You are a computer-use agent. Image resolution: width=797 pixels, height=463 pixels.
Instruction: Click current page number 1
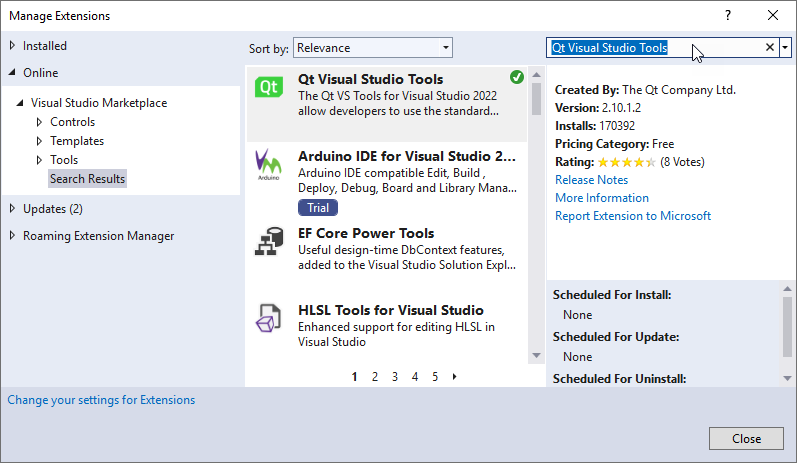[x=354, y=377]
